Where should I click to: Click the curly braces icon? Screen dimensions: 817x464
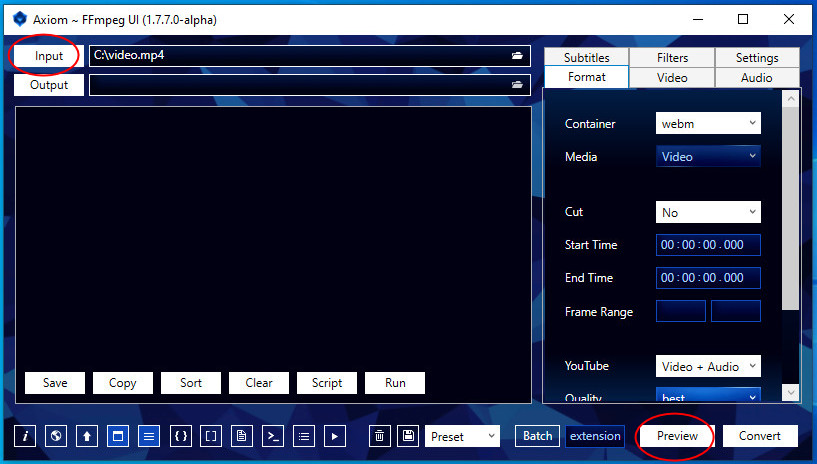(x=181, y=436)
